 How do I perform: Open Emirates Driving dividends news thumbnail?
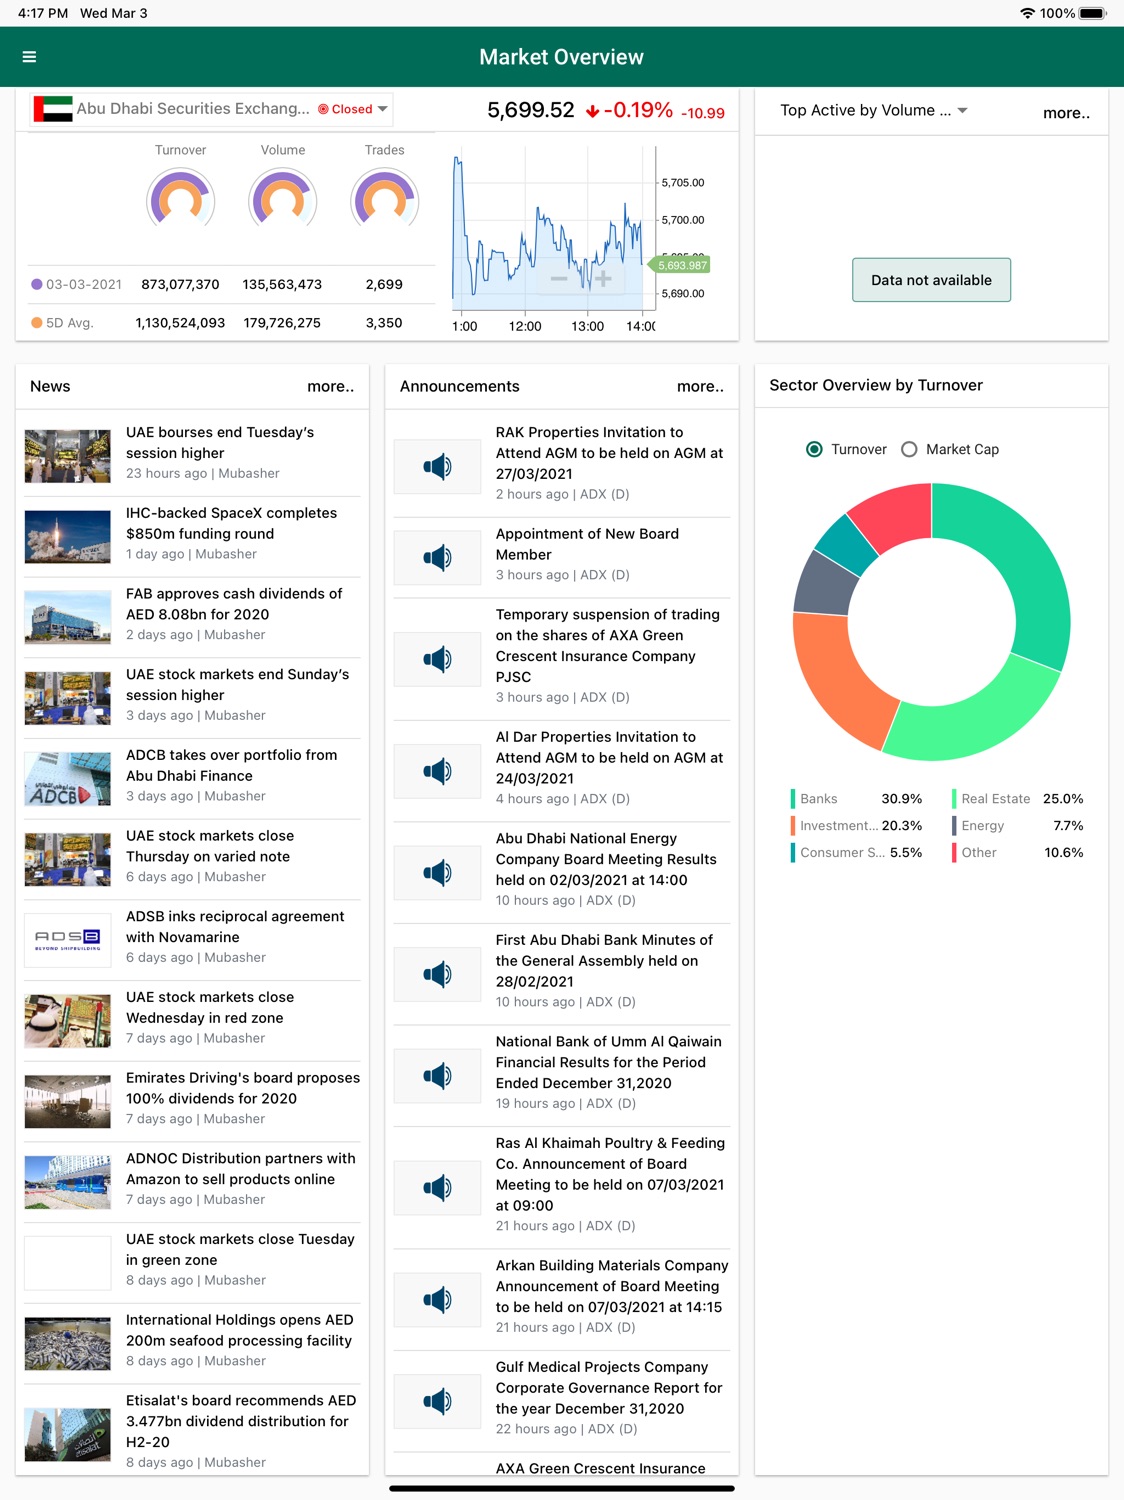[68, 1101]
